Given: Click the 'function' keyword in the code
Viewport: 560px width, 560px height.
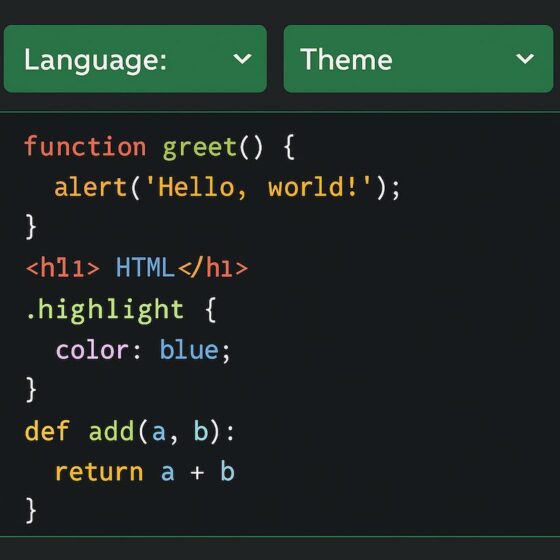Looking at the screenshot, I should [x=85, y=146].
